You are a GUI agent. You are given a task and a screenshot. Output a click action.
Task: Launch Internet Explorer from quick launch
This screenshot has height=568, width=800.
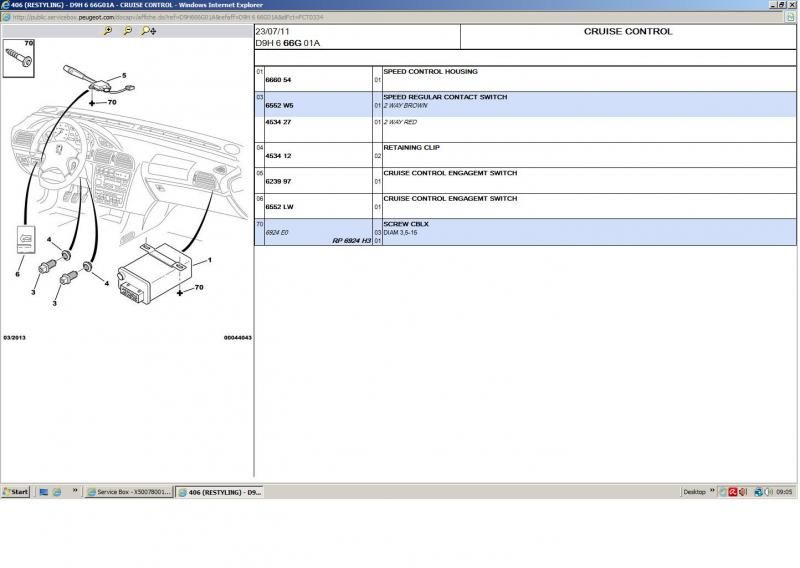[x=57, y=492]
